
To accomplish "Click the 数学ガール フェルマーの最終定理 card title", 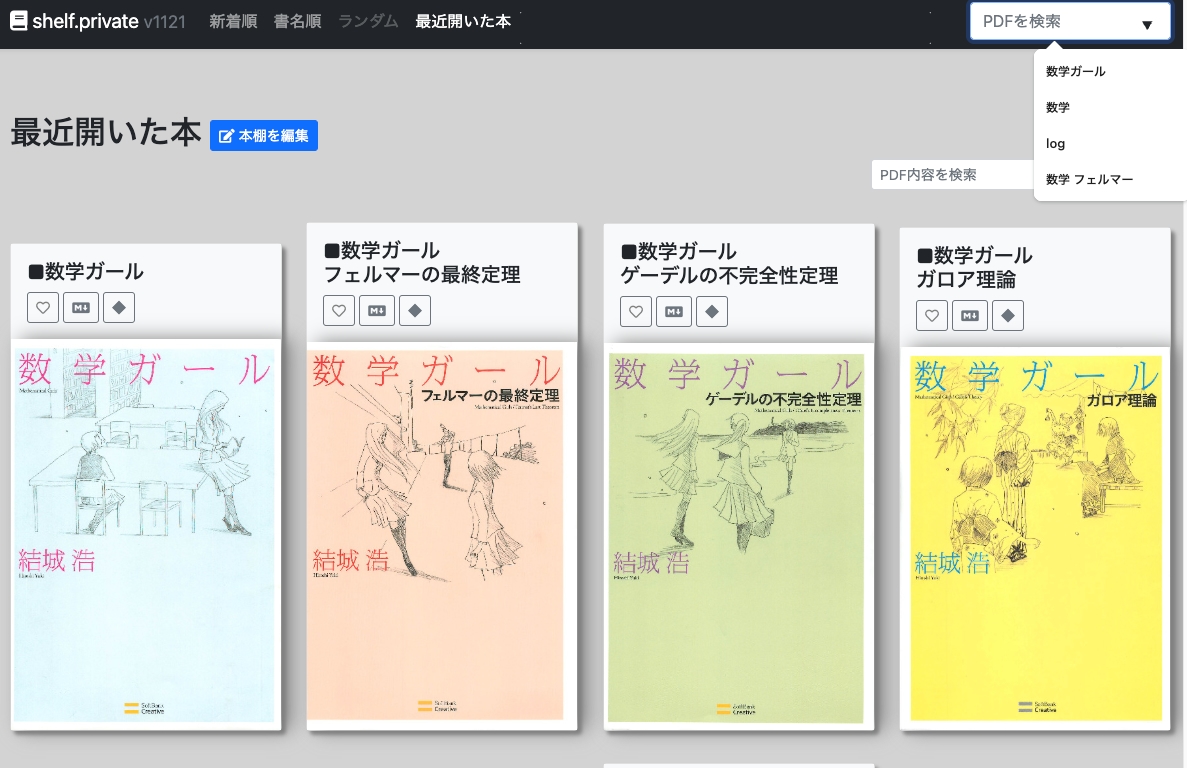I will point(422,262).
